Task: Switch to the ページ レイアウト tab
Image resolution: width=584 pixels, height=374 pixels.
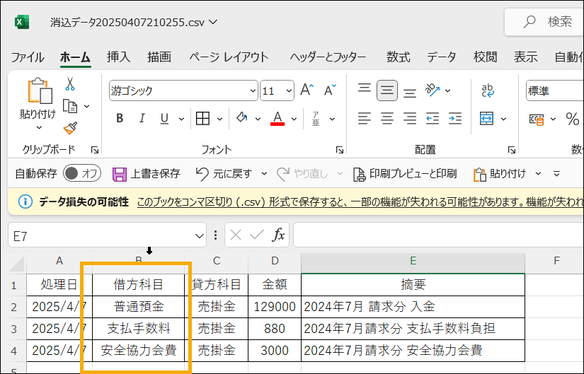Action: pyautogui.click(x=229, y=57)
